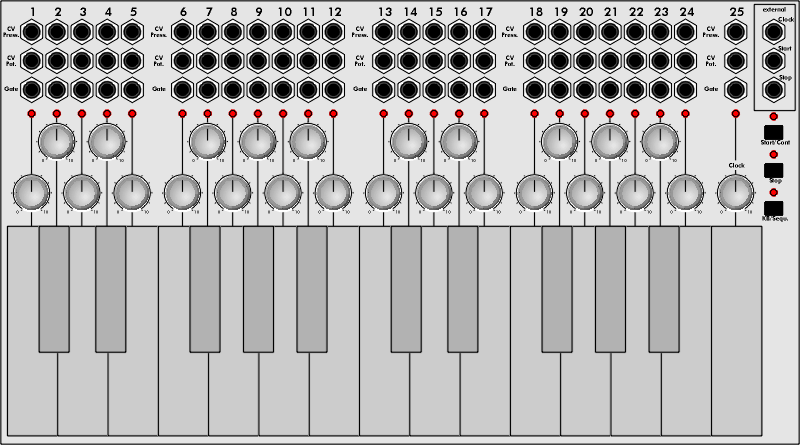Screen dimensions: 800x445
Task: Click the external Stop input jack
Action: (x=772, y=88)
